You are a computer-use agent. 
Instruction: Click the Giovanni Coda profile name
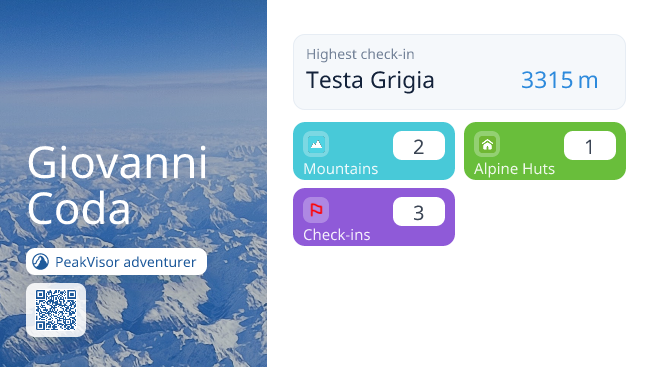pos(117,185)
